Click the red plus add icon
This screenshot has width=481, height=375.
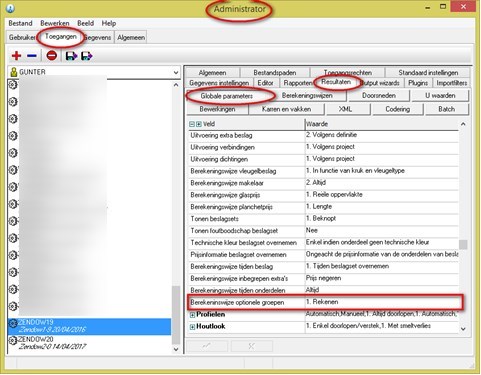(x=16, y=56)
